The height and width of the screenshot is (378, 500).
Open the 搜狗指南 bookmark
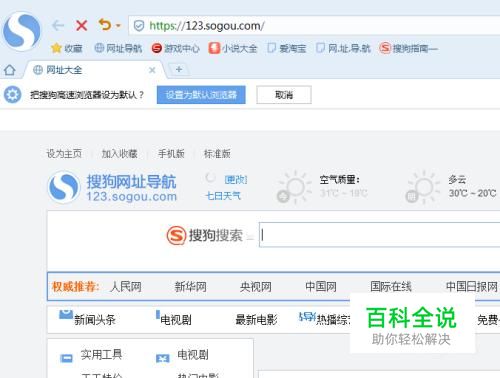point(409,48)
